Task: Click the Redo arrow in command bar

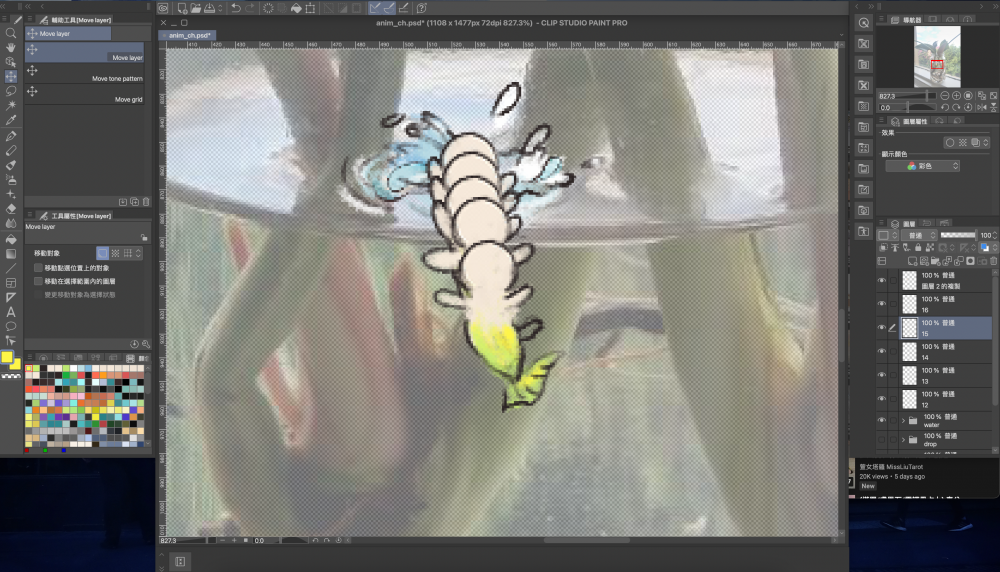Action: click(250, 8)
